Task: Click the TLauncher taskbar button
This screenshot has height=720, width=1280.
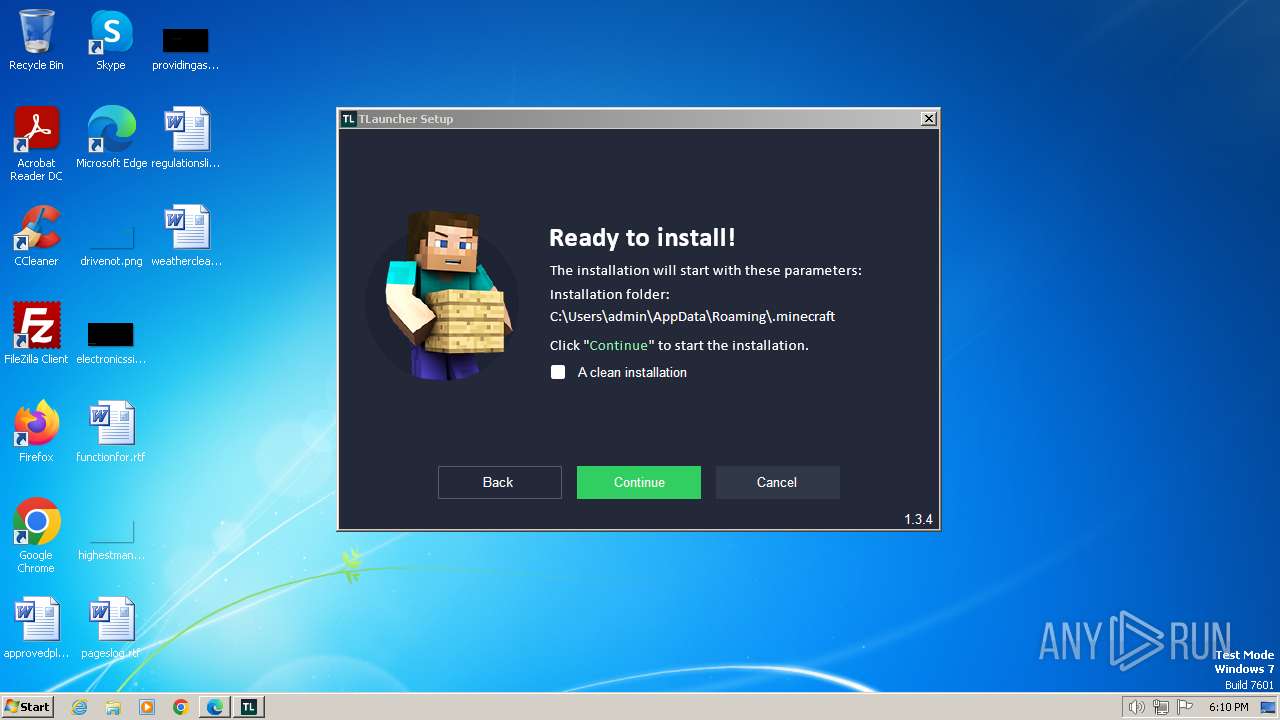Action: tap(249, 707)
